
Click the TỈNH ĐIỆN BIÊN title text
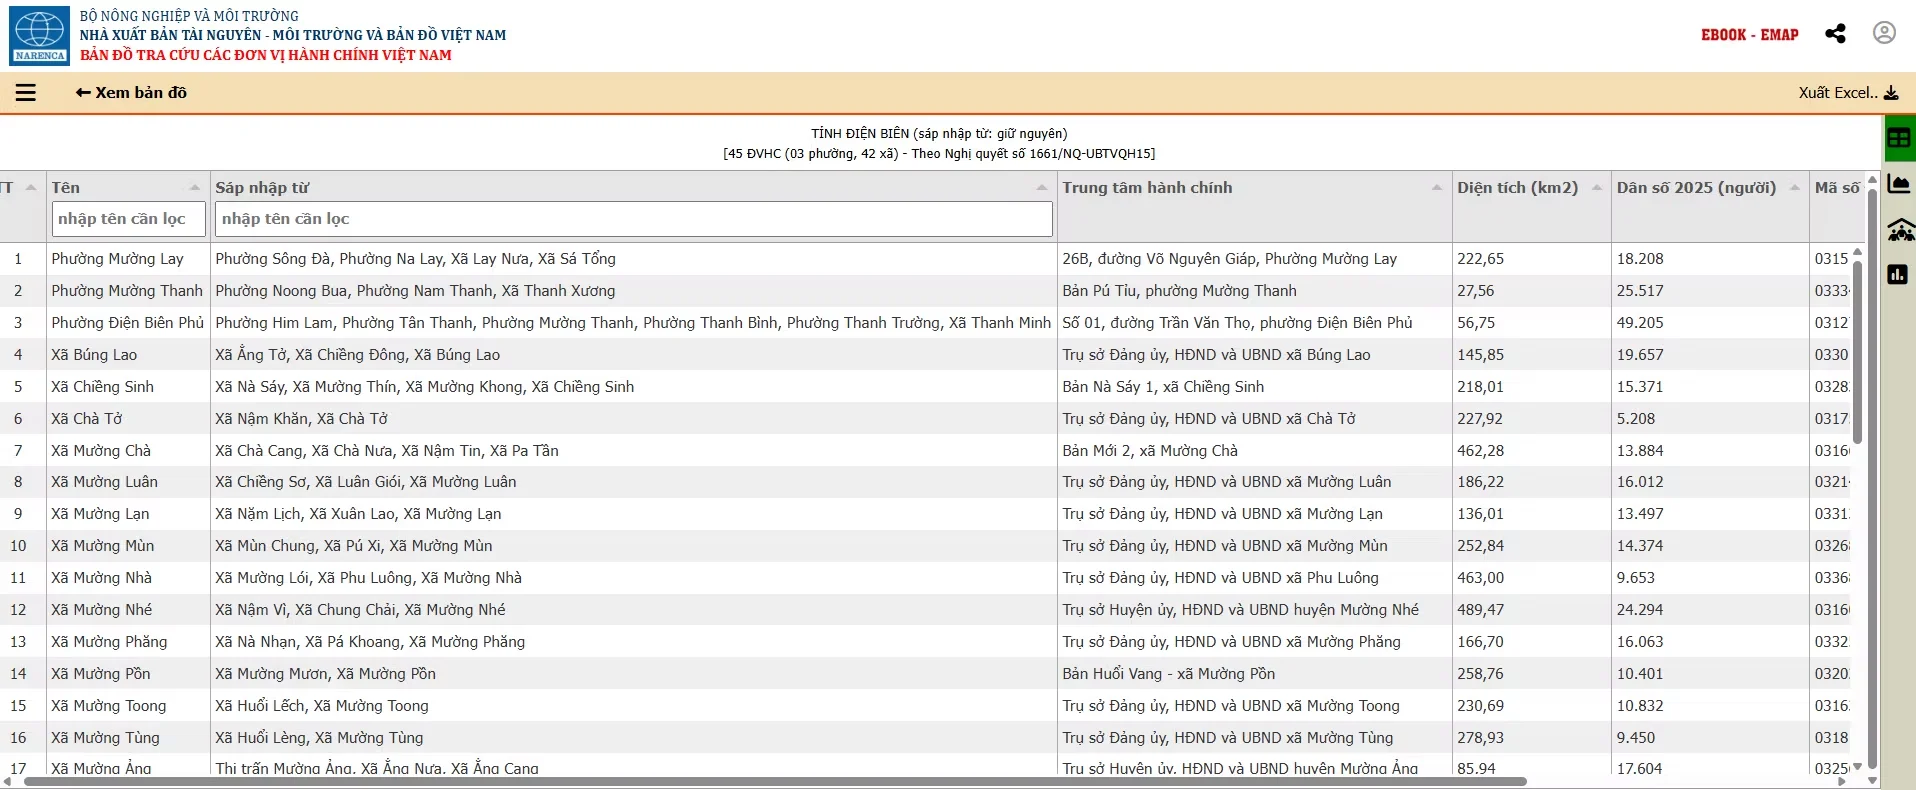(x=939, y=133)
